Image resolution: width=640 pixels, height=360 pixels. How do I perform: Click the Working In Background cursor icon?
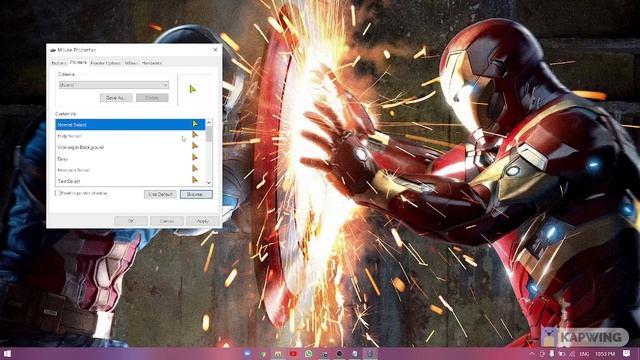coord(195,146)
